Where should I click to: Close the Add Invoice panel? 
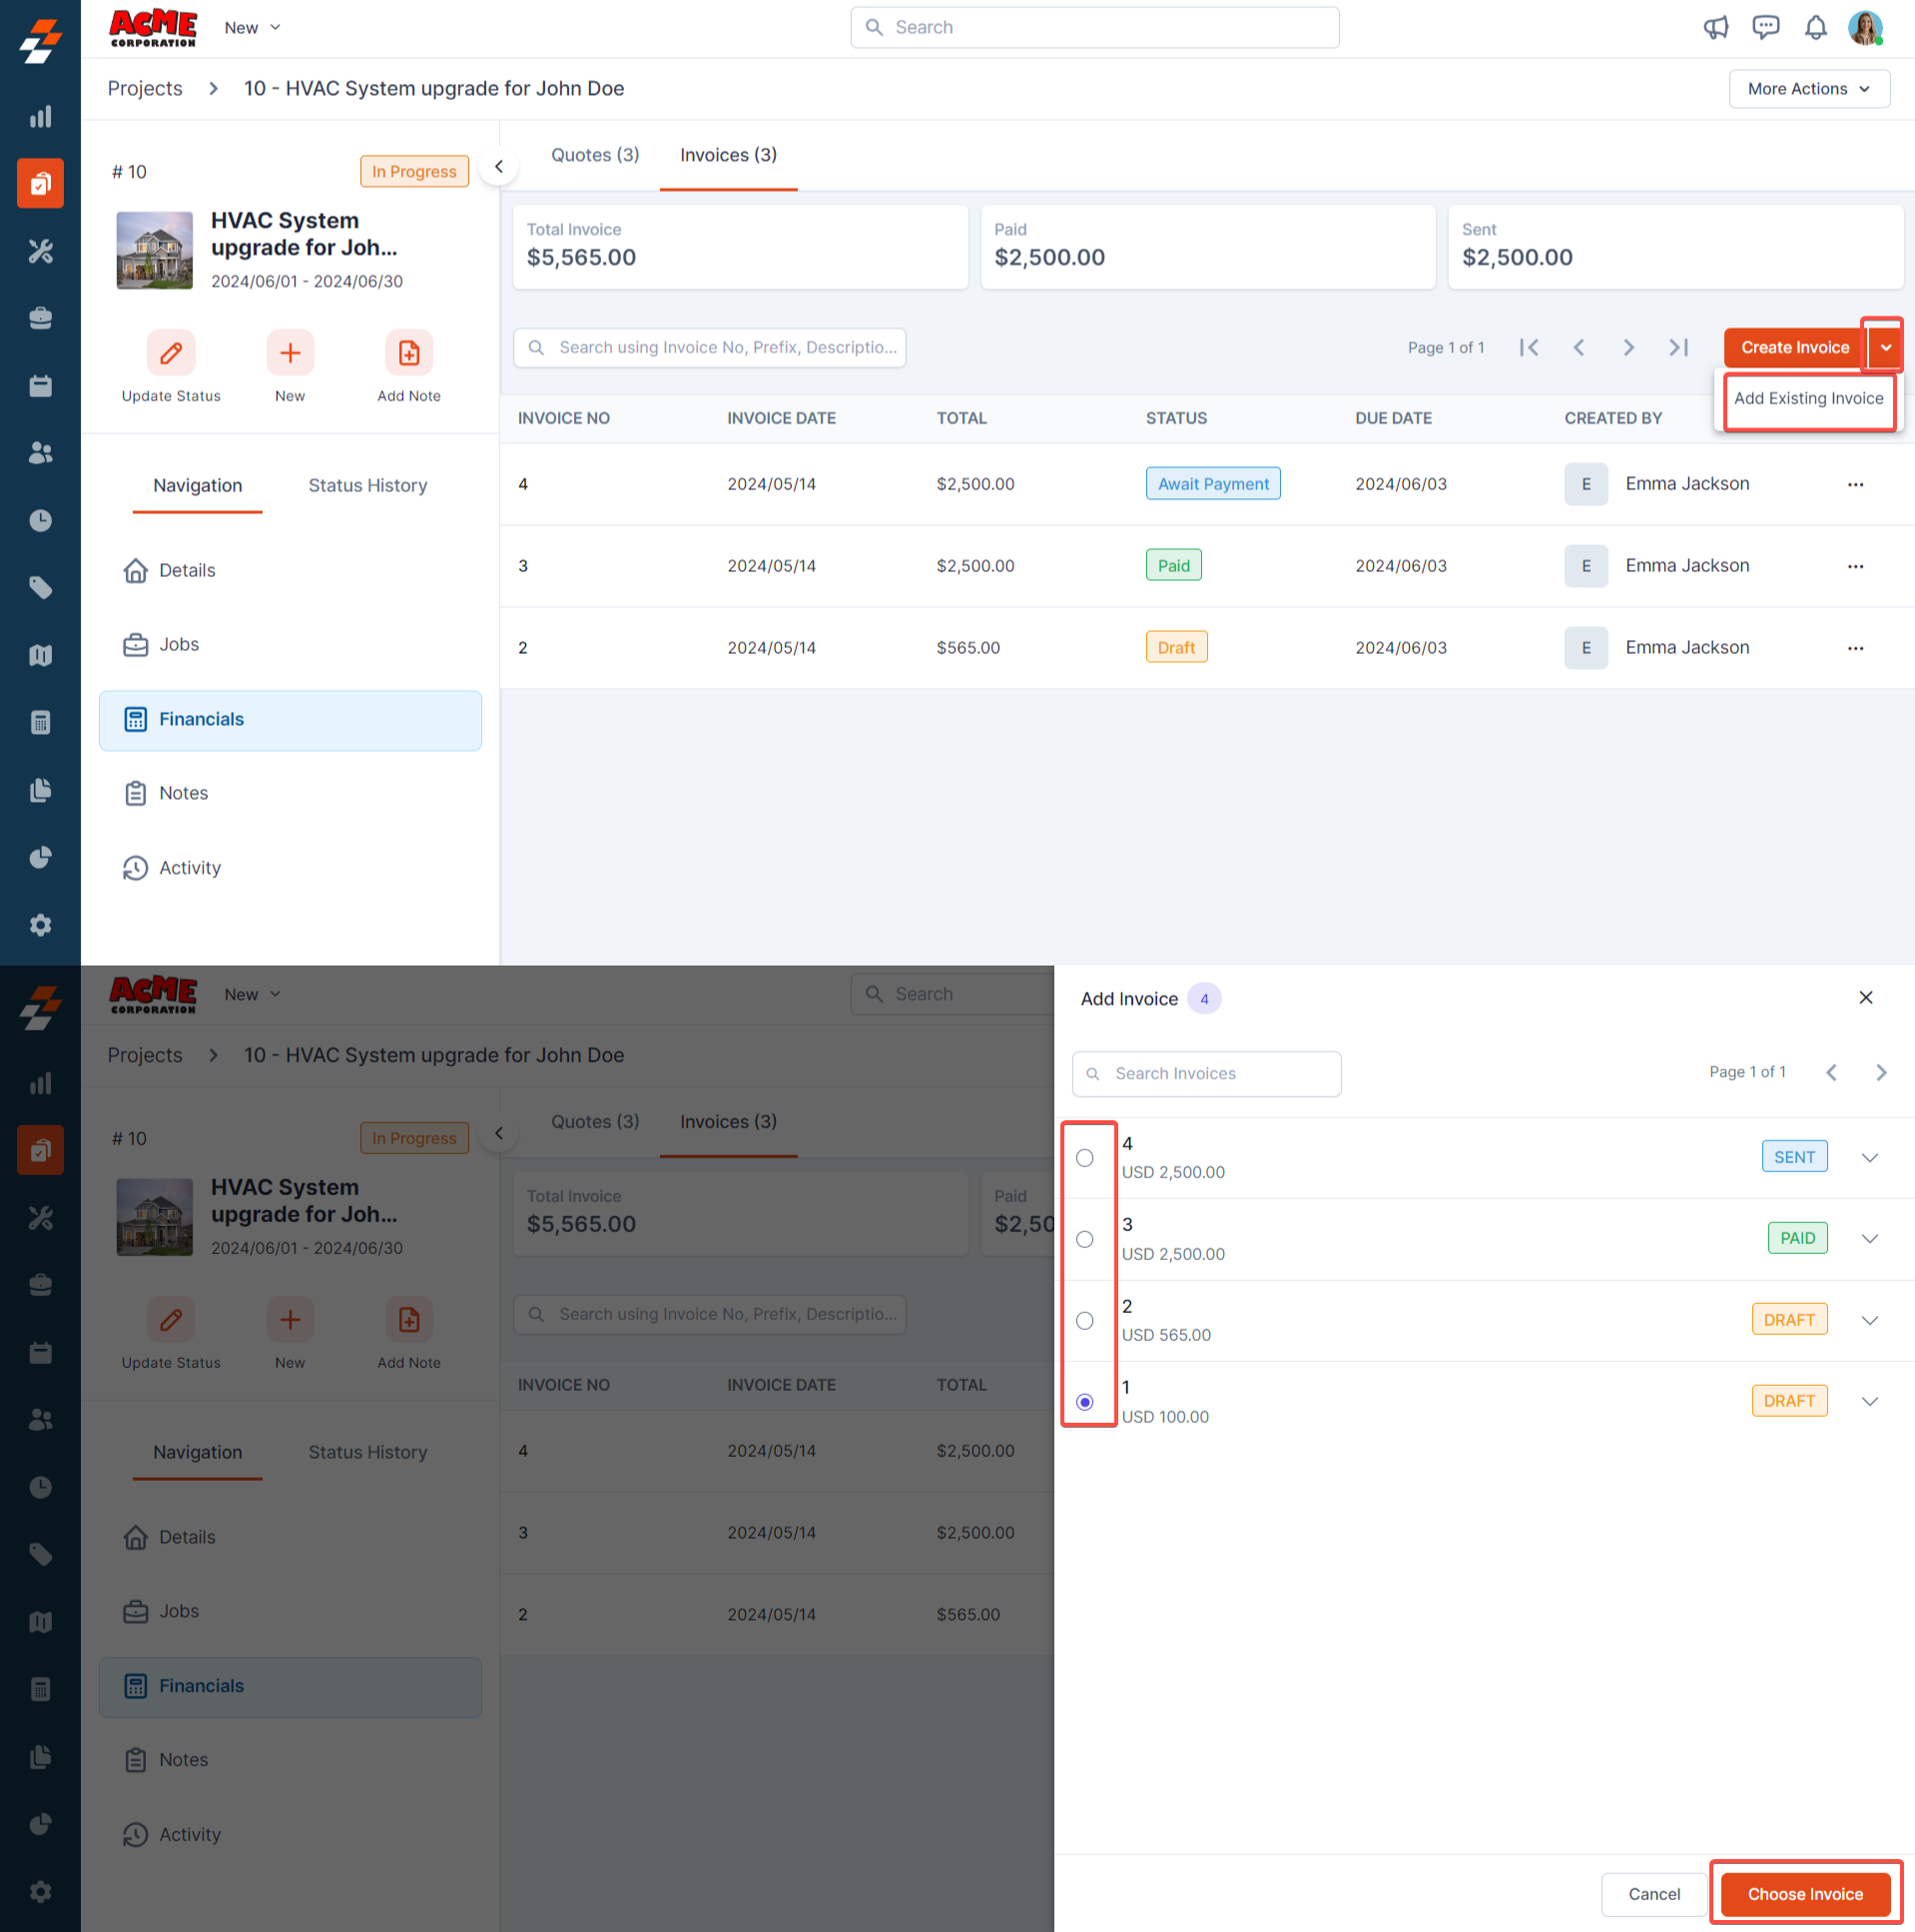point(1866,998)
